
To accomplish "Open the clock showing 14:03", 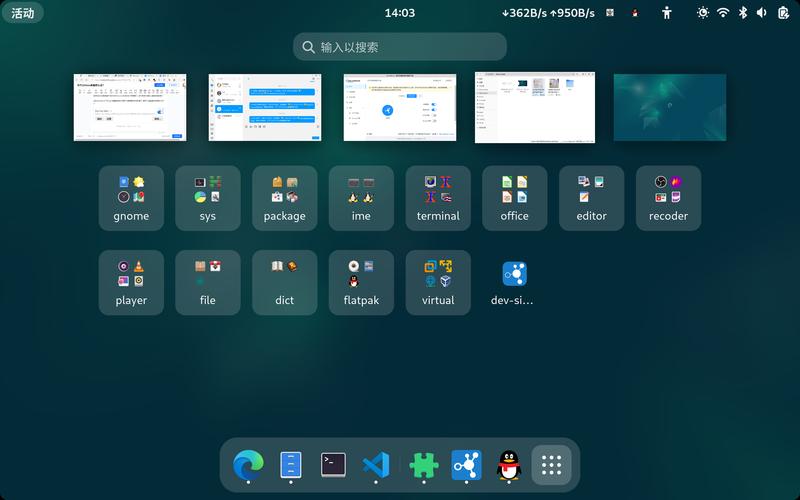I will [399, 13].
